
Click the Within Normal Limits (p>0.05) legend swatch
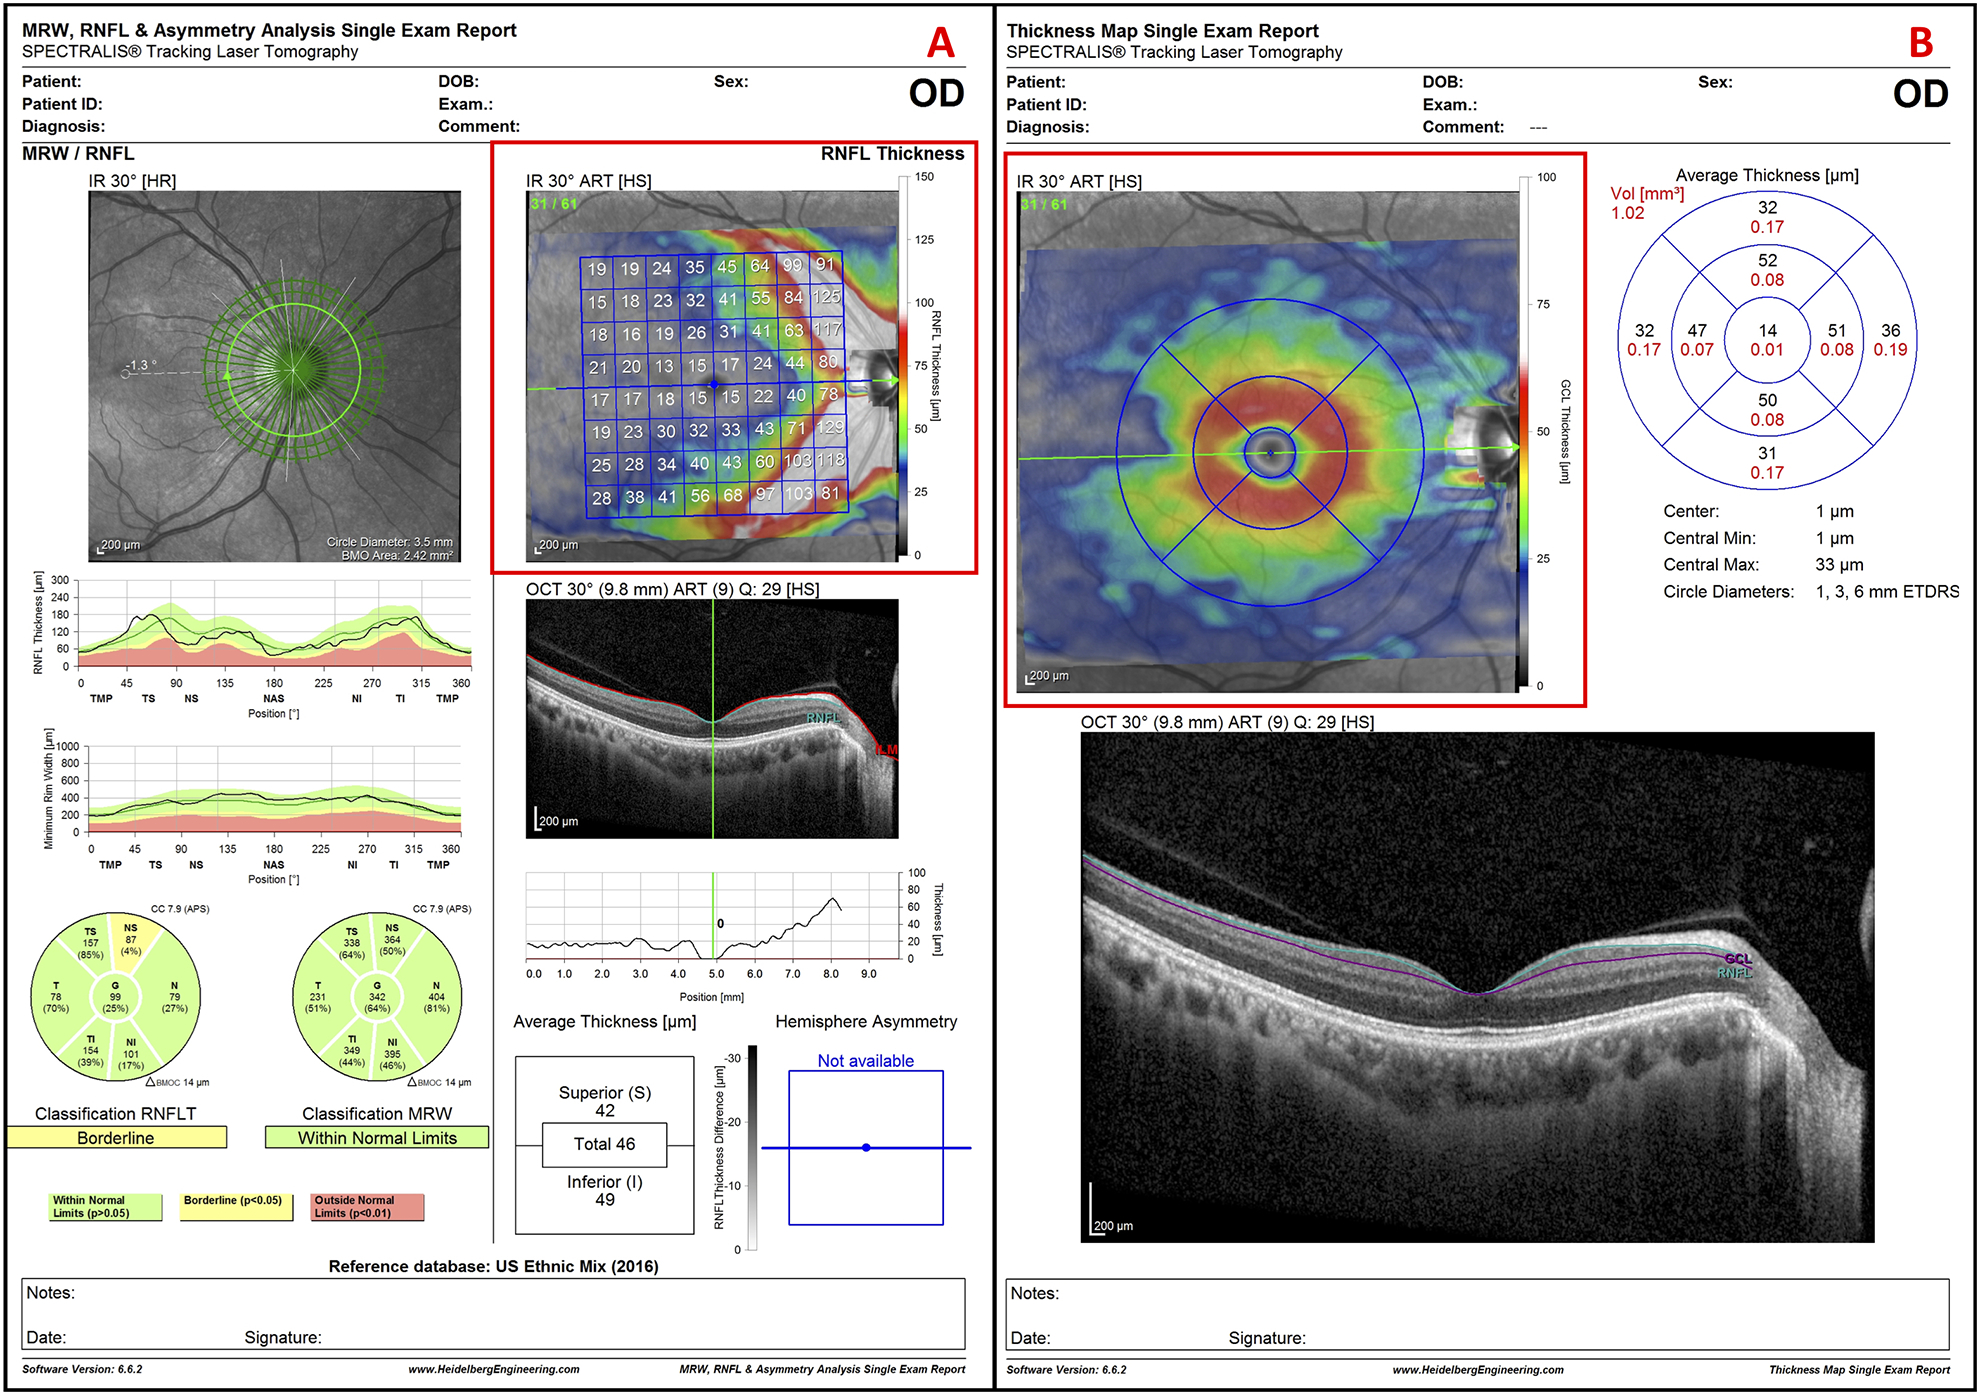click(105, 1207)
